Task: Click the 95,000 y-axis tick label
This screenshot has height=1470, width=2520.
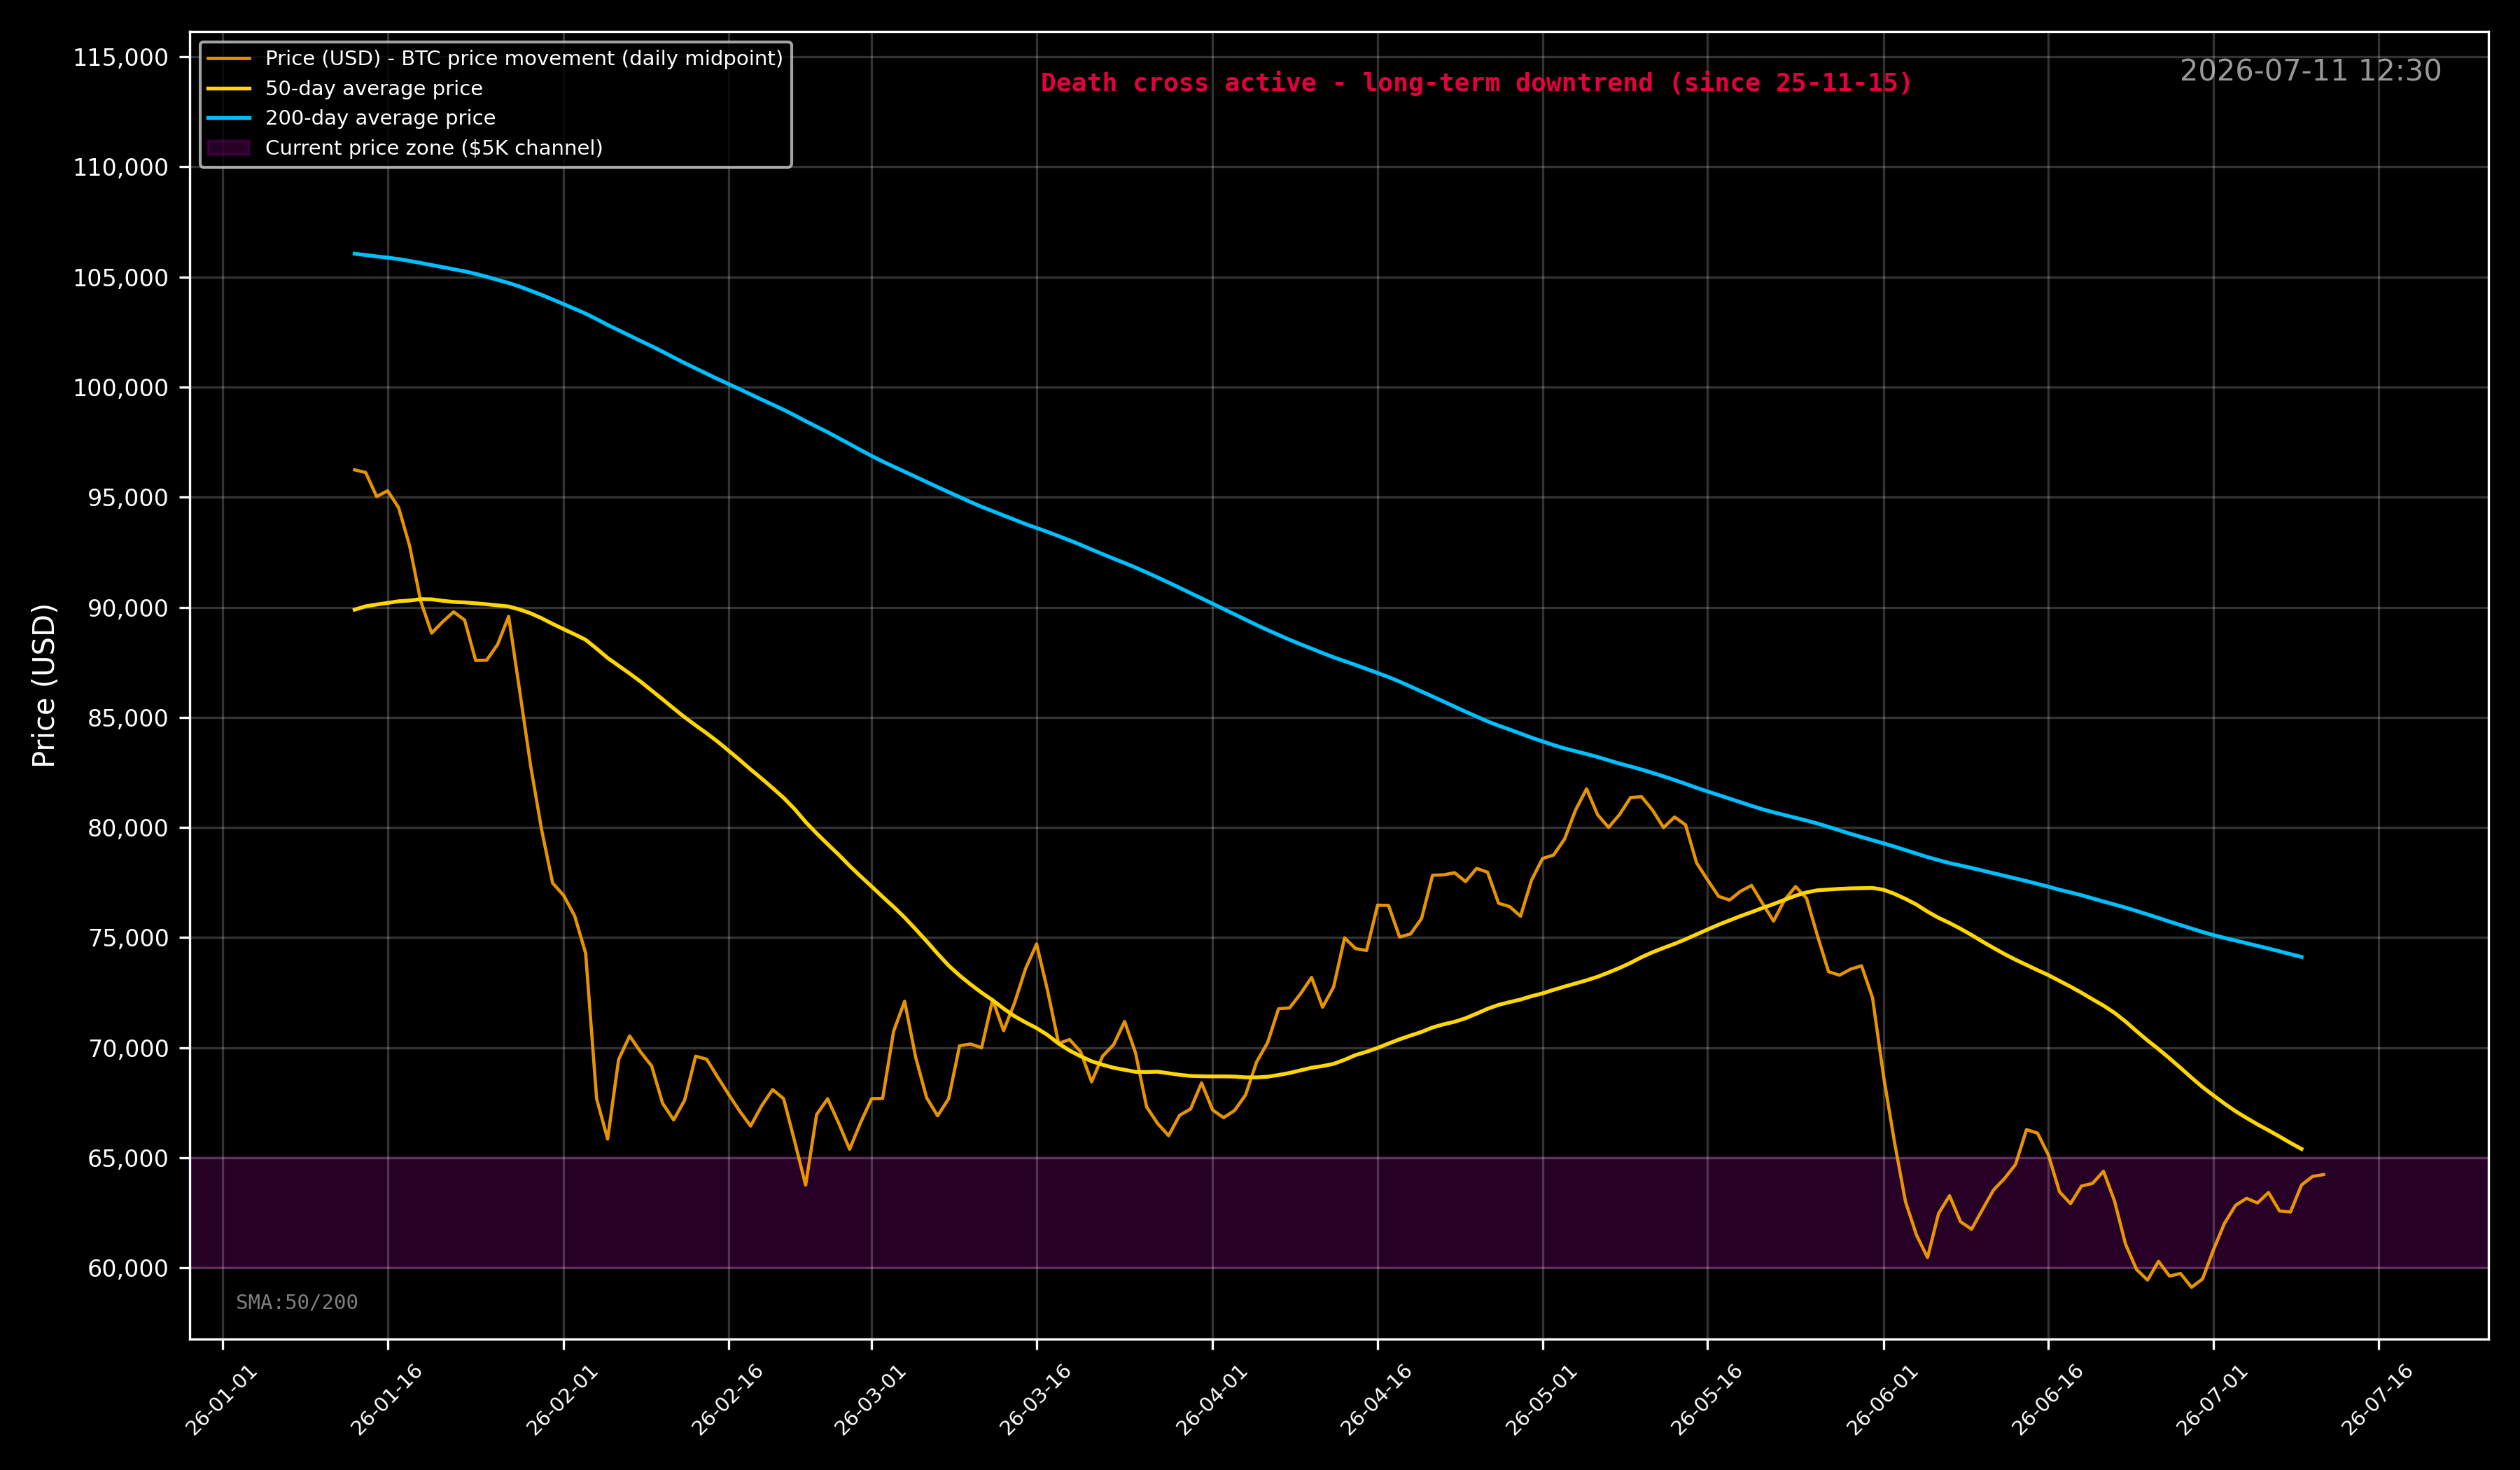Action: (128, 498)
